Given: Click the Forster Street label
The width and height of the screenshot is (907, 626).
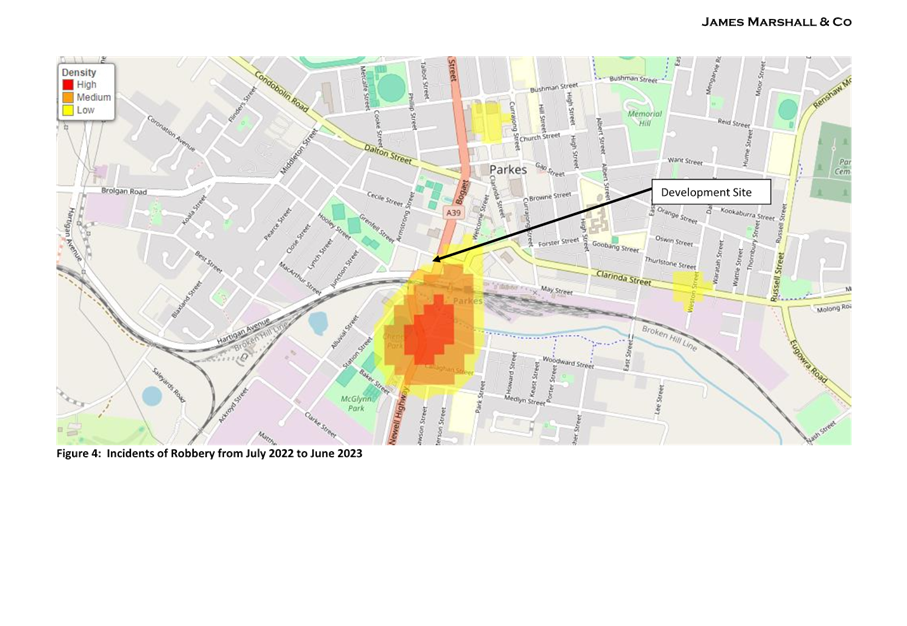Looking at the screenshot, I should tap(558, 242).
